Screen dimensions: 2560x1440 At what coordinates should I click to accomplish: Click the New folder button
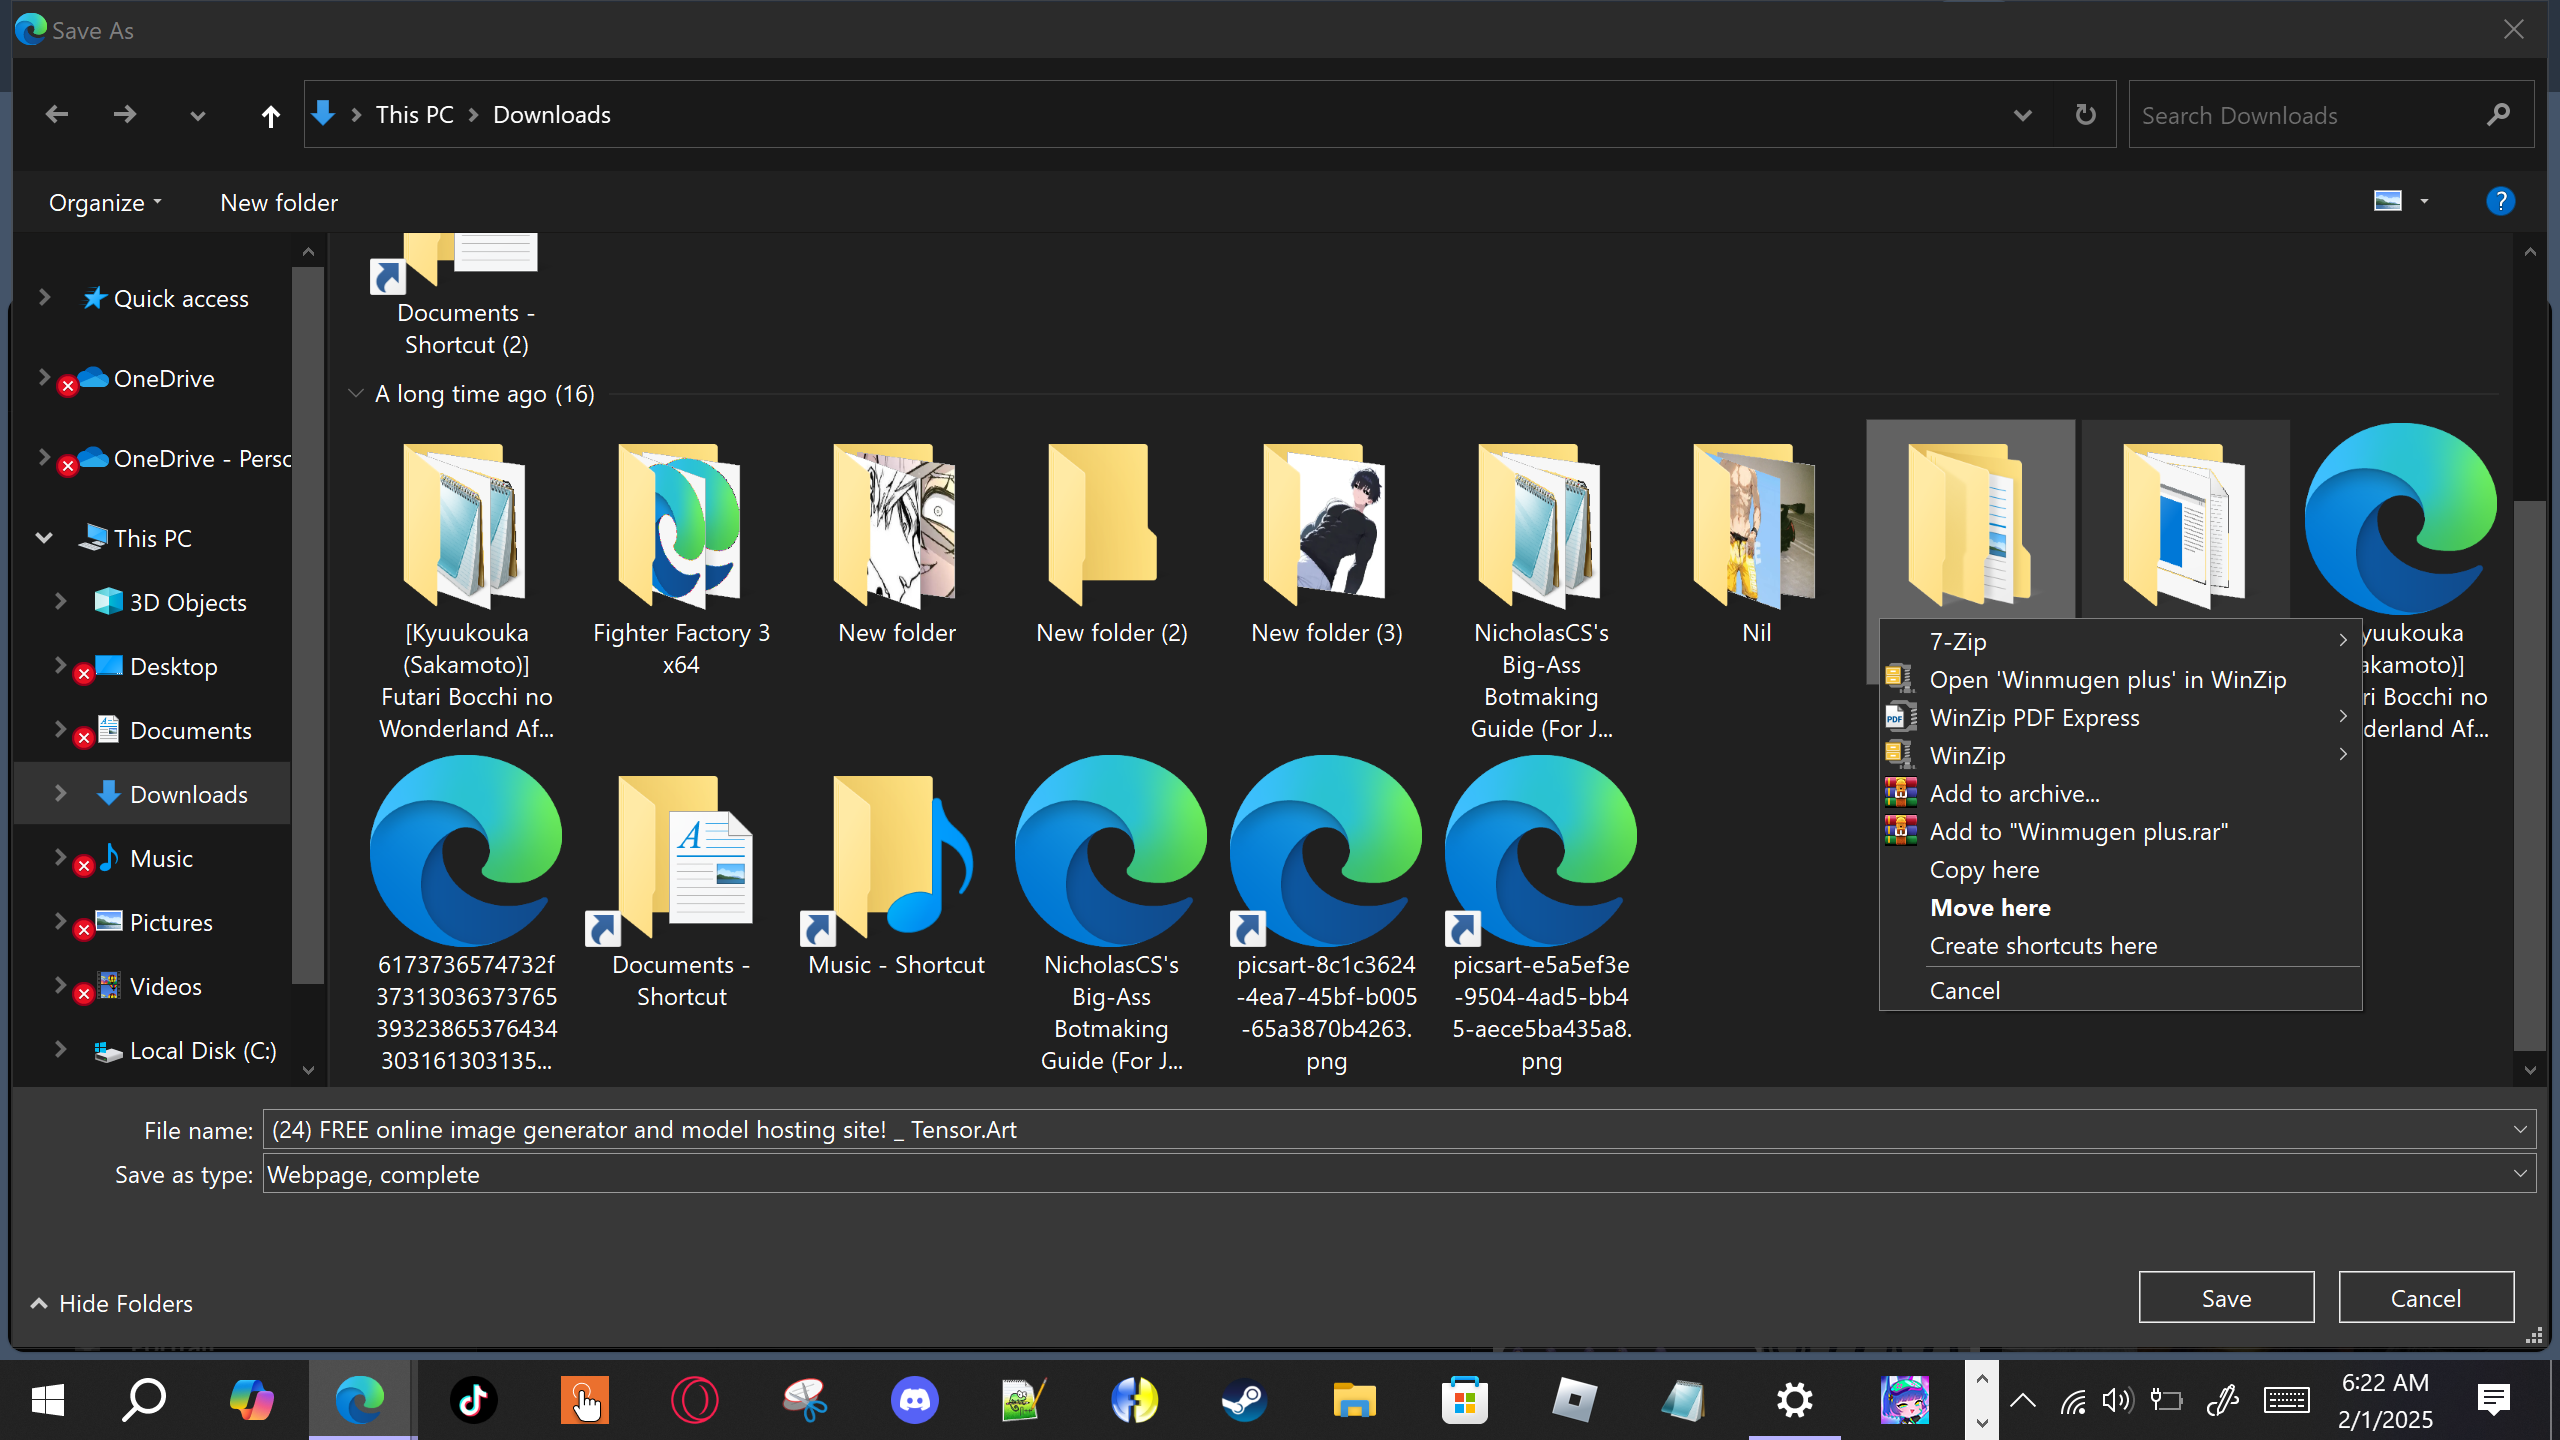pyautogui.click(x=279, y=203)
